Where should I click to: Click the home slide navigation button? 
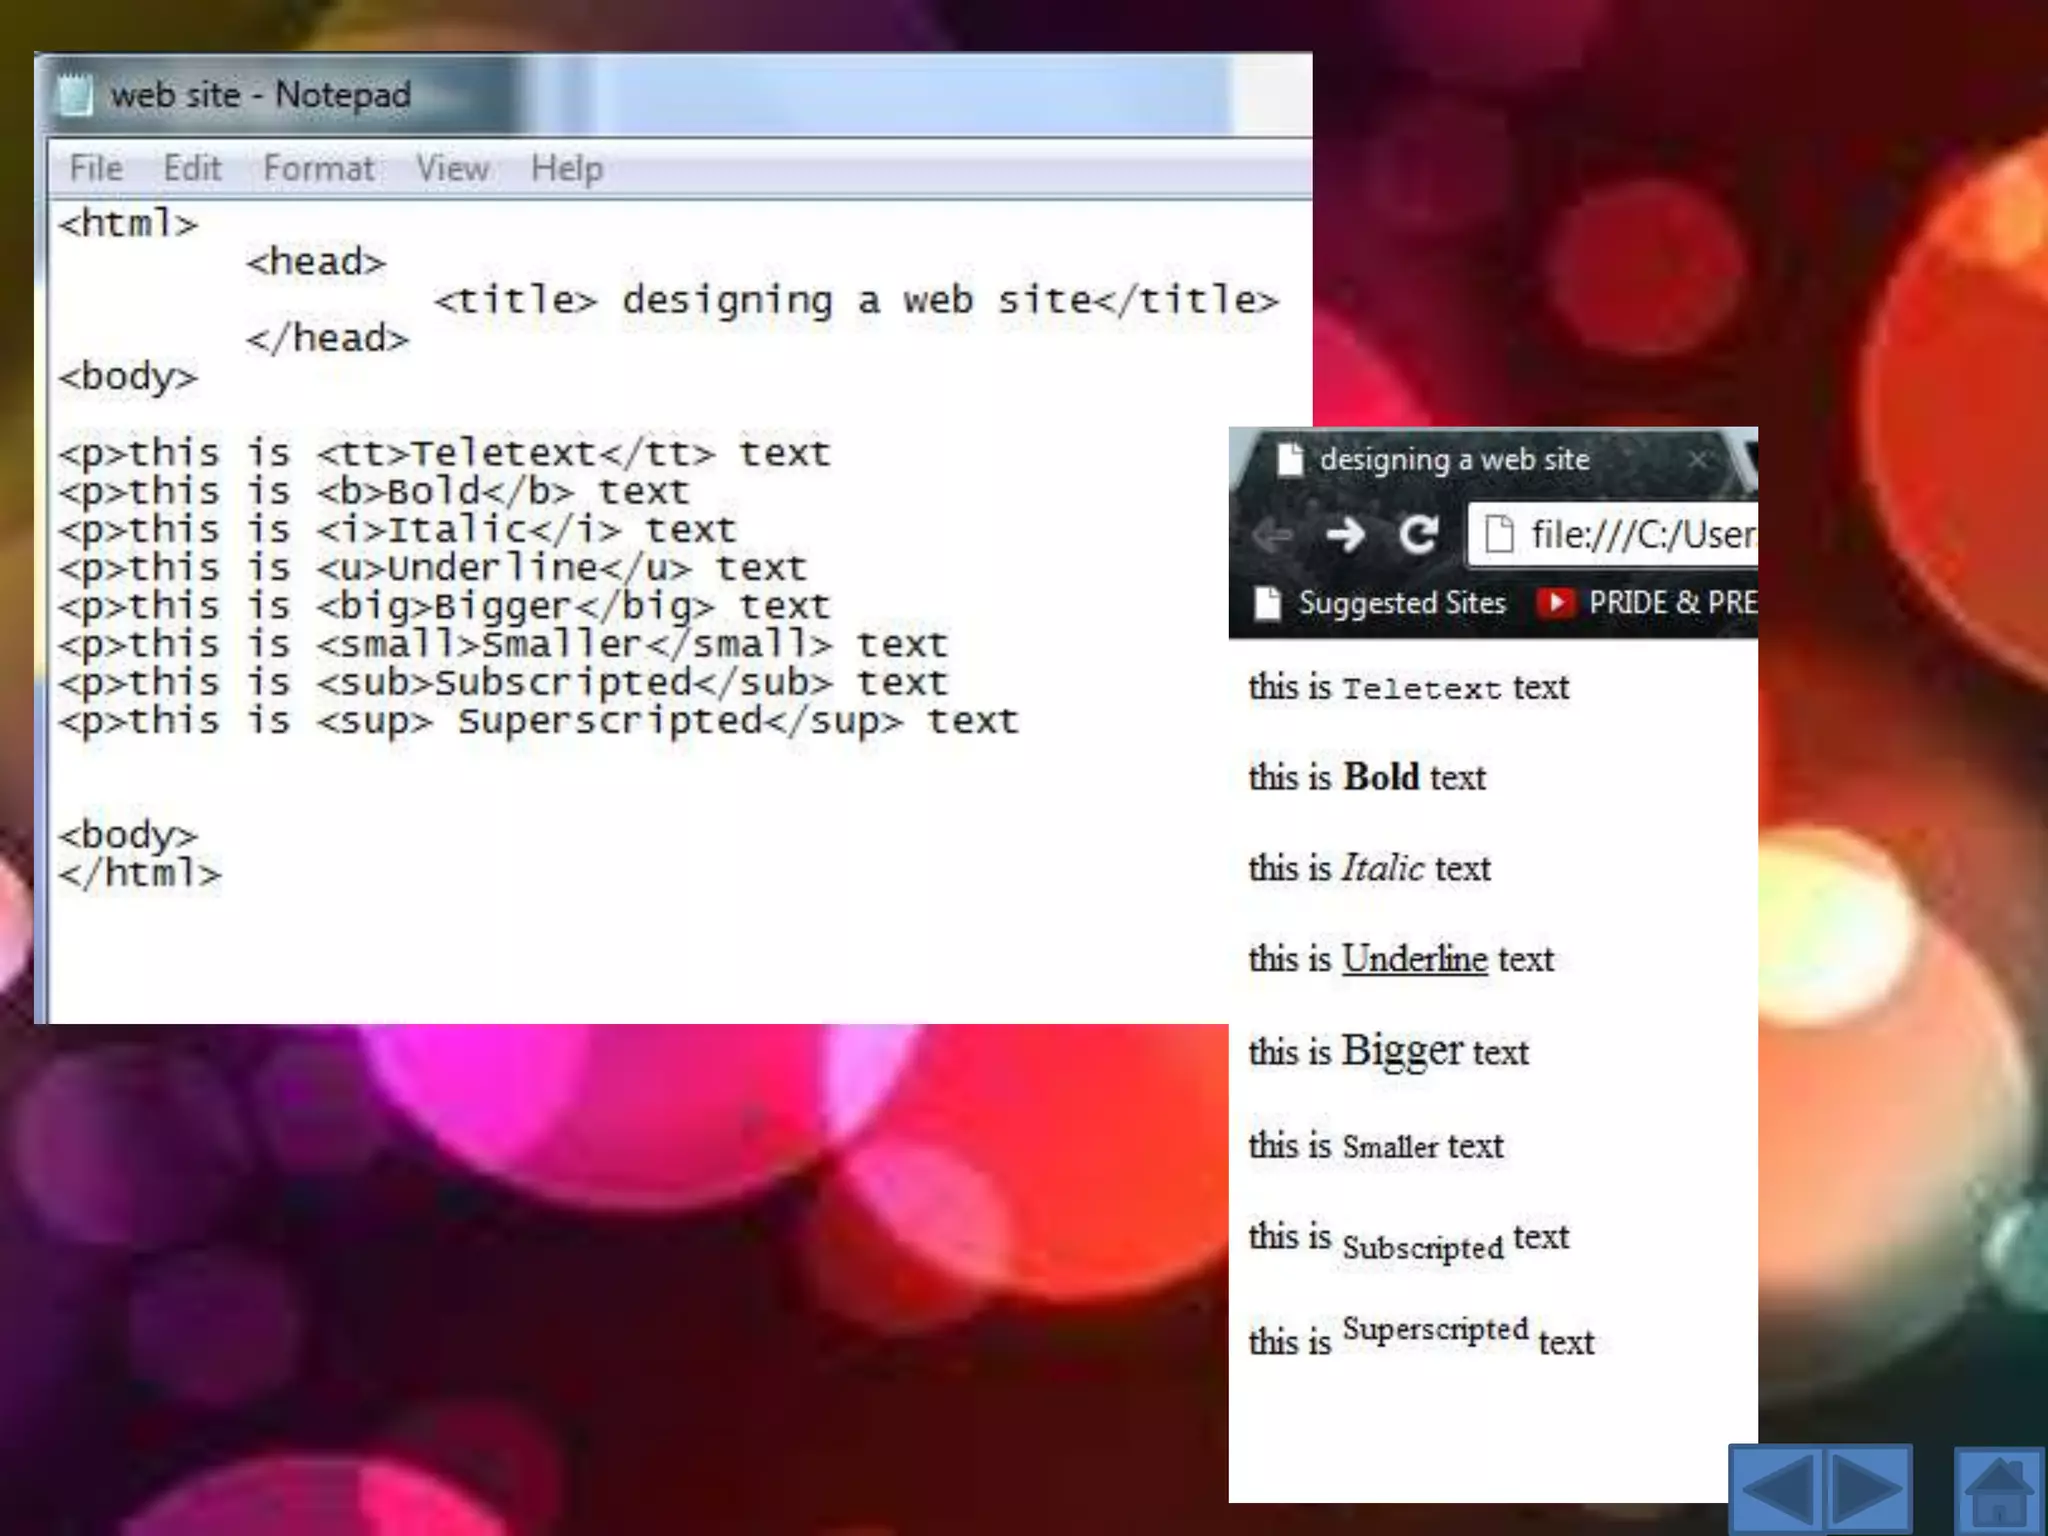point(1999,1490)
